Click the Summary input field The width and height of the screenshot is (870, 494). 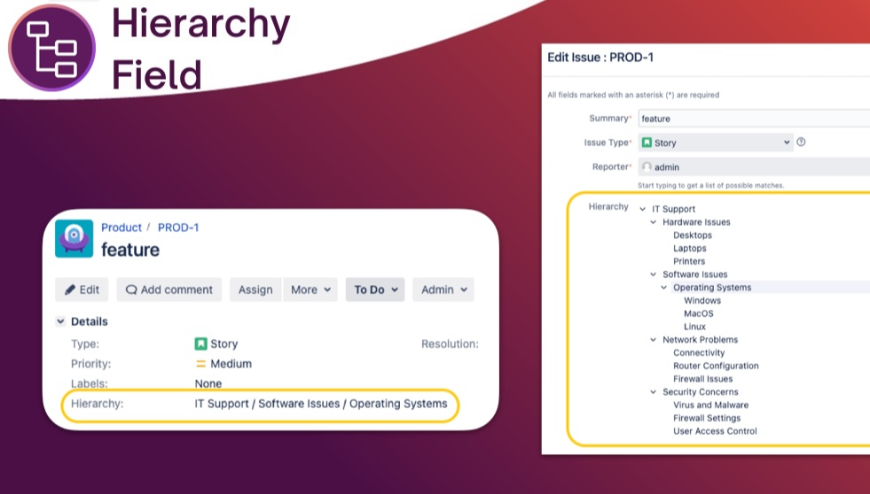754,118
